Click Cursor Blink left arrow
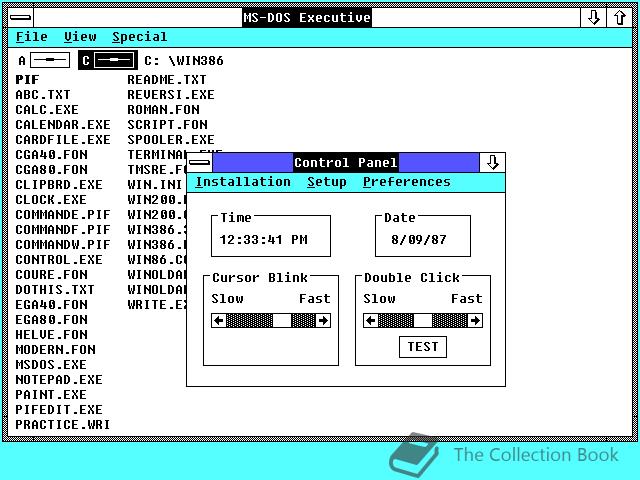Image resolution: width=640 pixels, height=480 pixels. (x=219, y=320)
